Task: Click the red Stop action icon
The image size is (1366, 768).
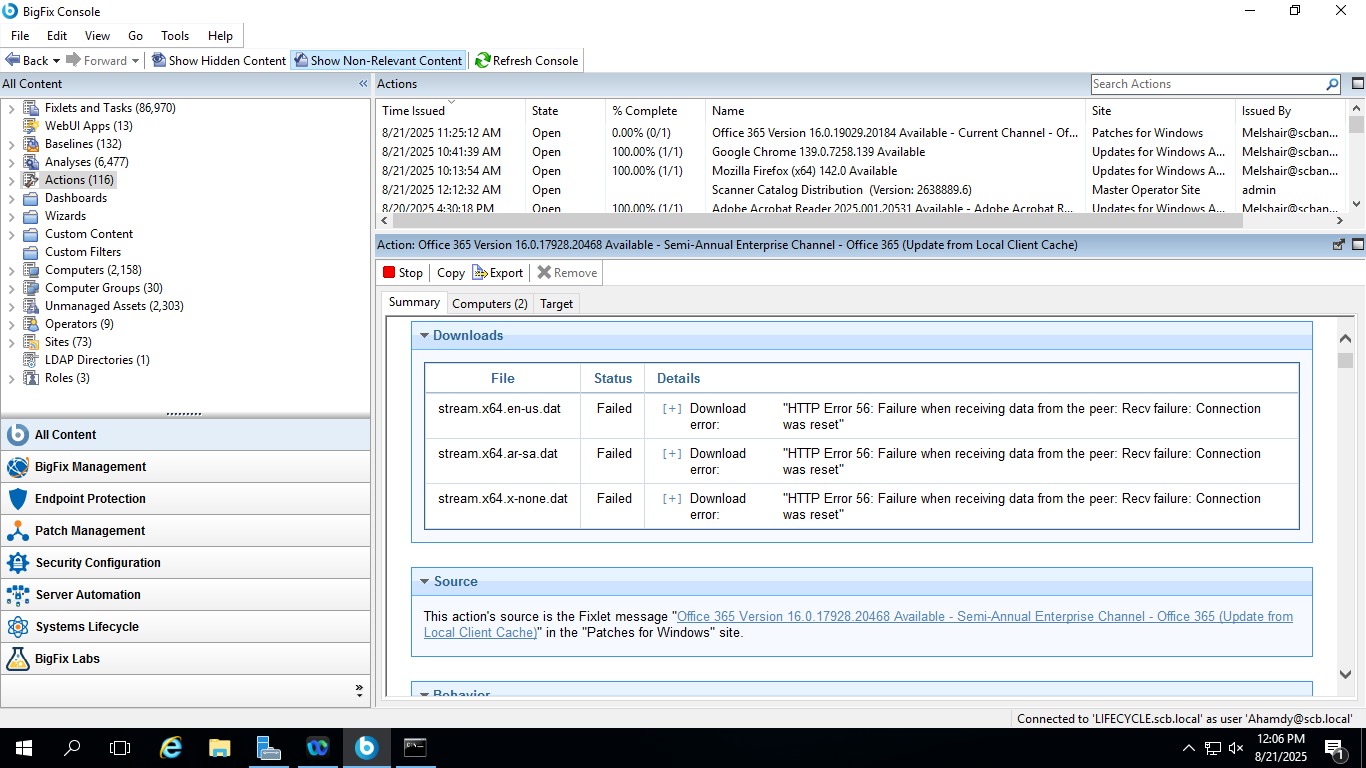Action: pyautogui.click(x=390, y=273)
